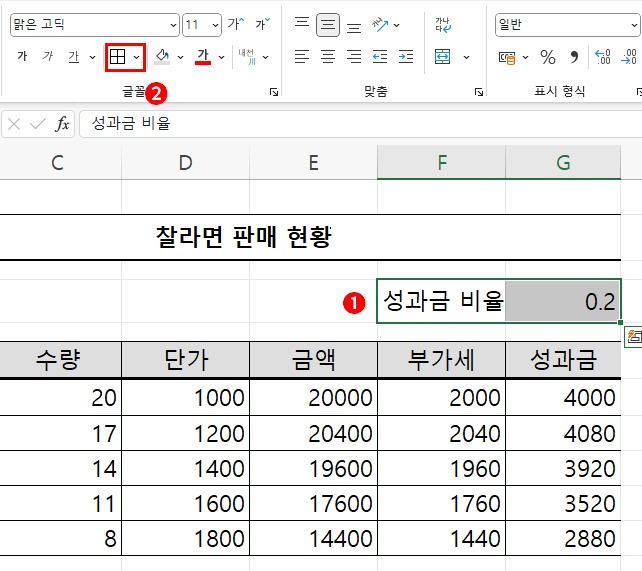Confirm formula bar entry checkmark
The width and height of the screenshot is (642, 571).
tap(38, 124)
